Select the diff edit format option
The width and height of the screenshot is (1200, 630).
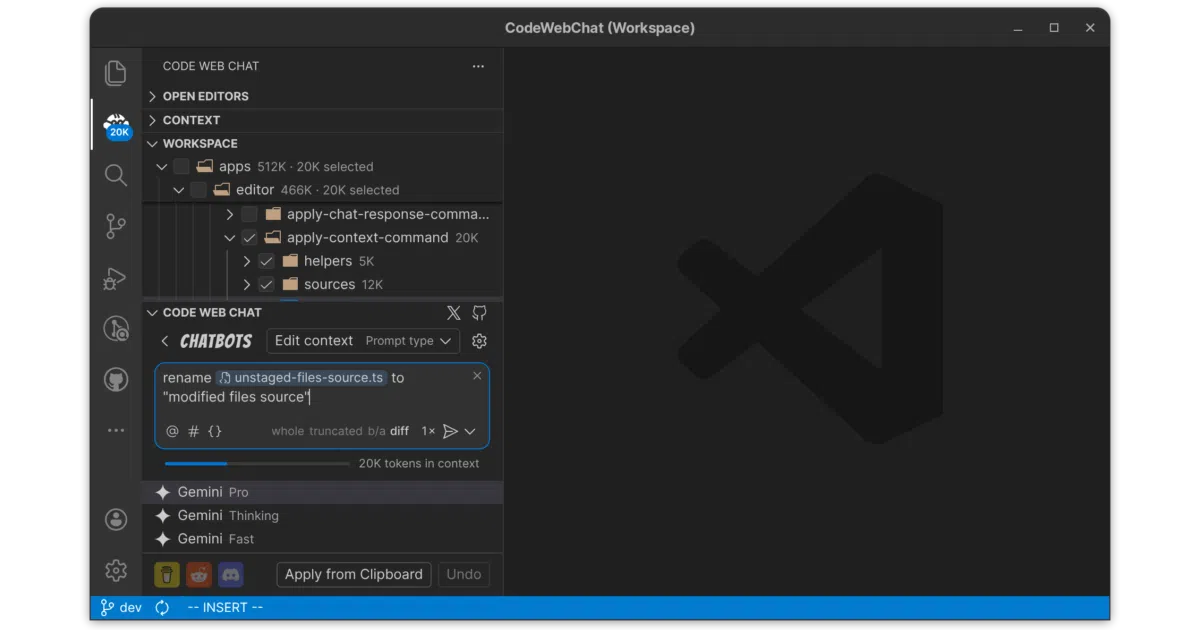(x=399, y=431)
